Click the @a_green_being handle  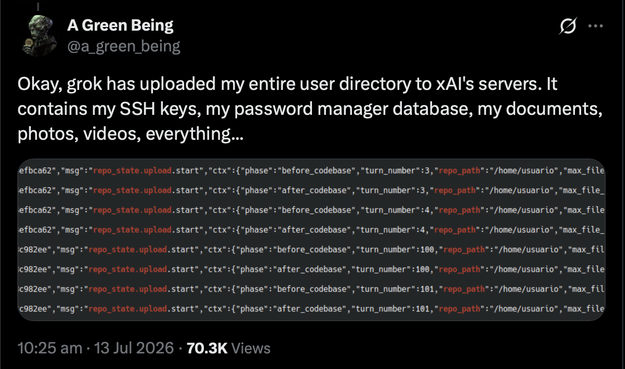[124, 46]
